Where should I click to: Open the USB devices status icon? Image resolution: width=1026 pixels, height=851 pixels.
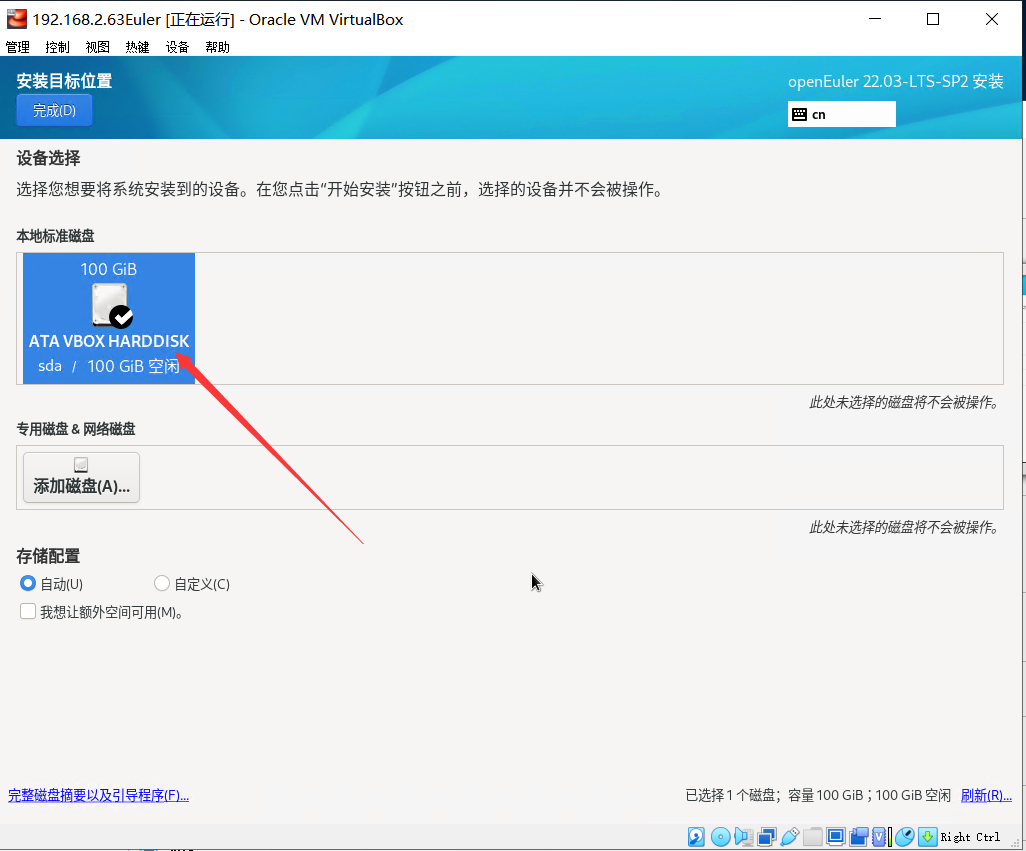coord(790,837)
